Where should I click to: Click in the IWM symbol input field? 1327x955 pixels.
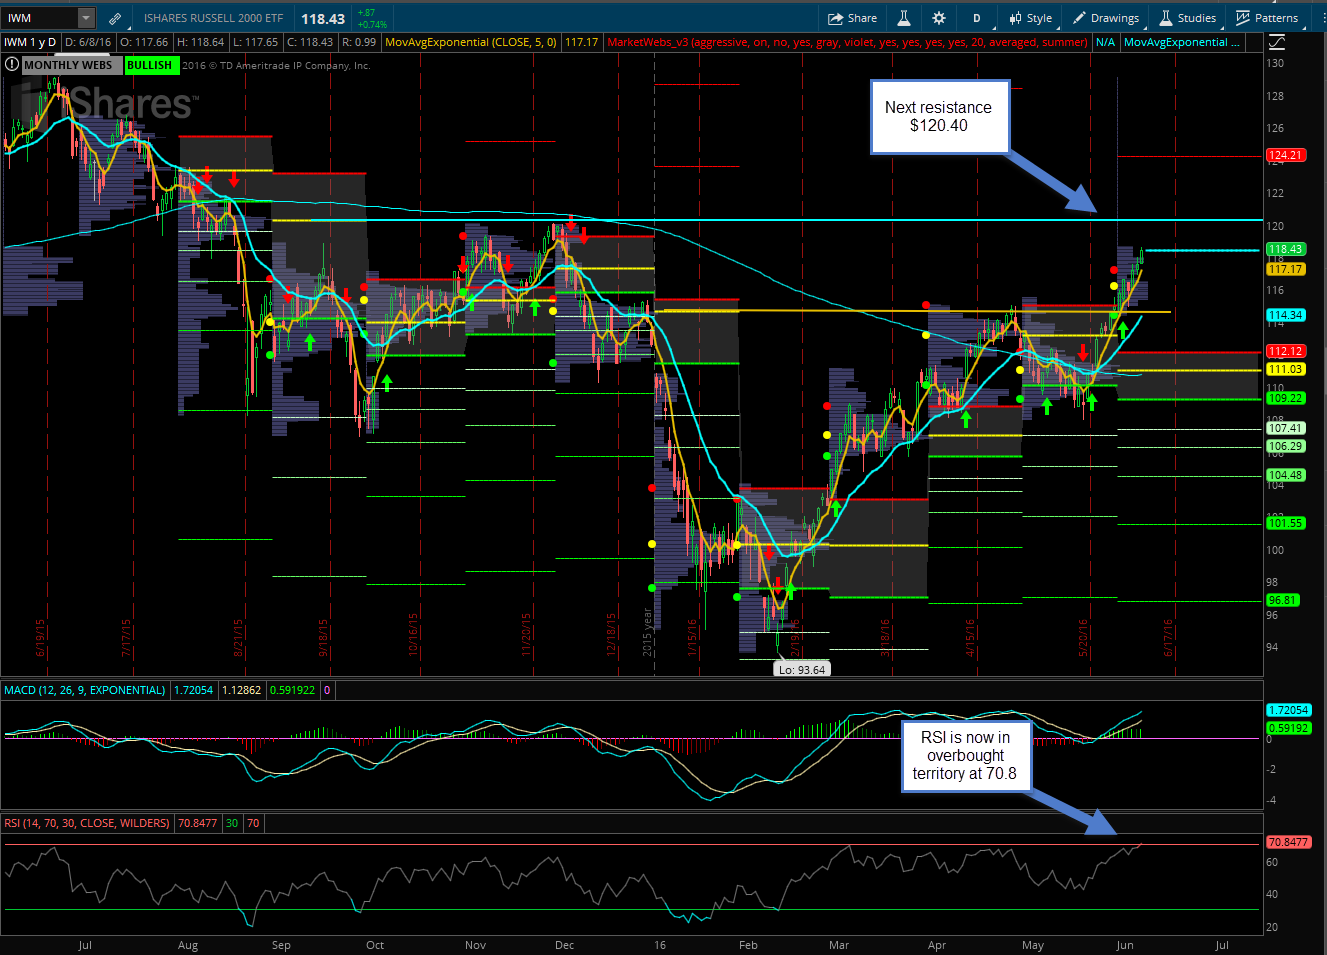point(40,18)
